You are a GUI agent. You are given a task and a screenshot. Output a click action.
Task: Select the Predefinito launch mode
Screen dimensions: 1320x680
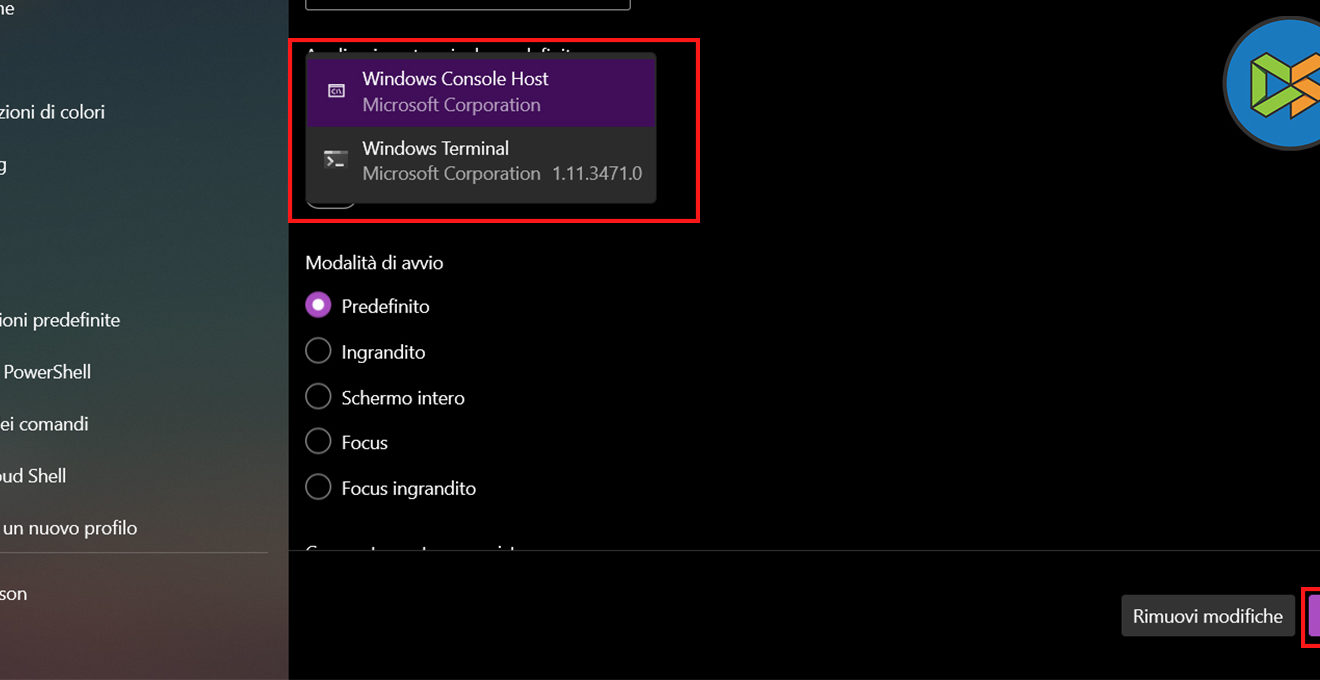click(x=318, y=306)
